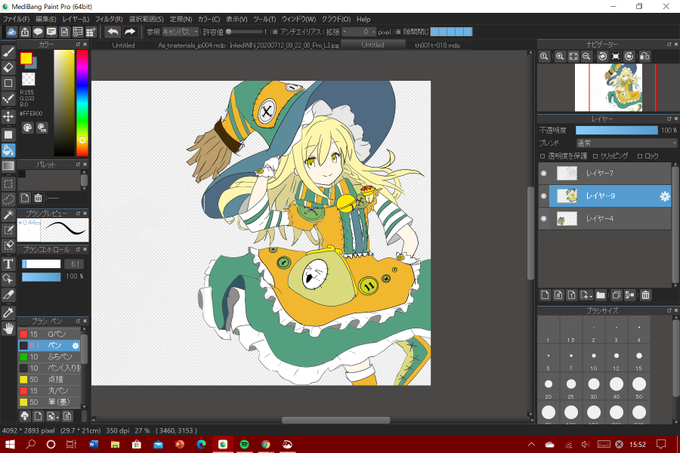680x453 pixels.
Task: Rotate canvas left in the Navigator
Action: pos(602,56)
